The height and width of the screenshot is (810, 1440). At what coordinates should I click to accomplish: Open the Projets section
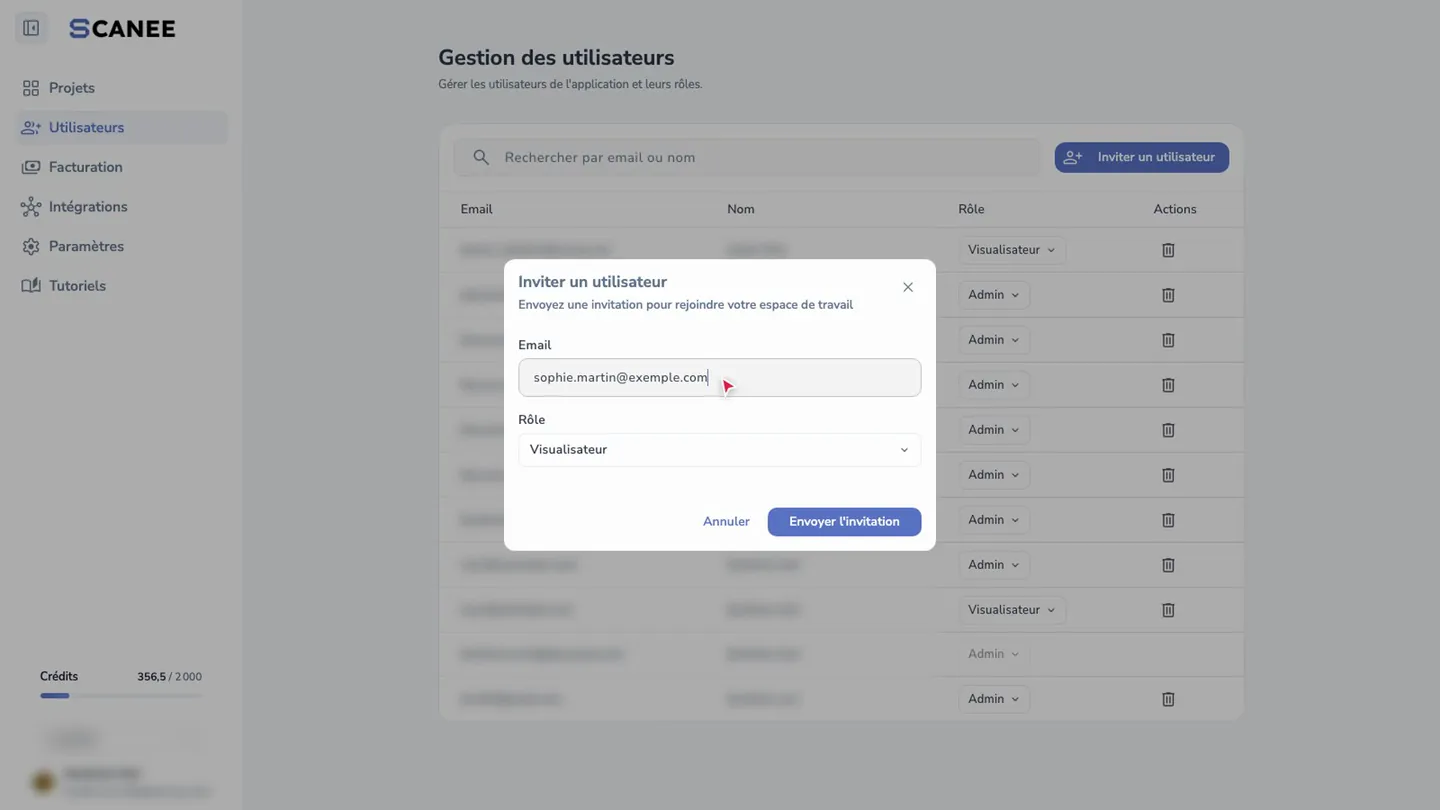(x=121, y=88)
